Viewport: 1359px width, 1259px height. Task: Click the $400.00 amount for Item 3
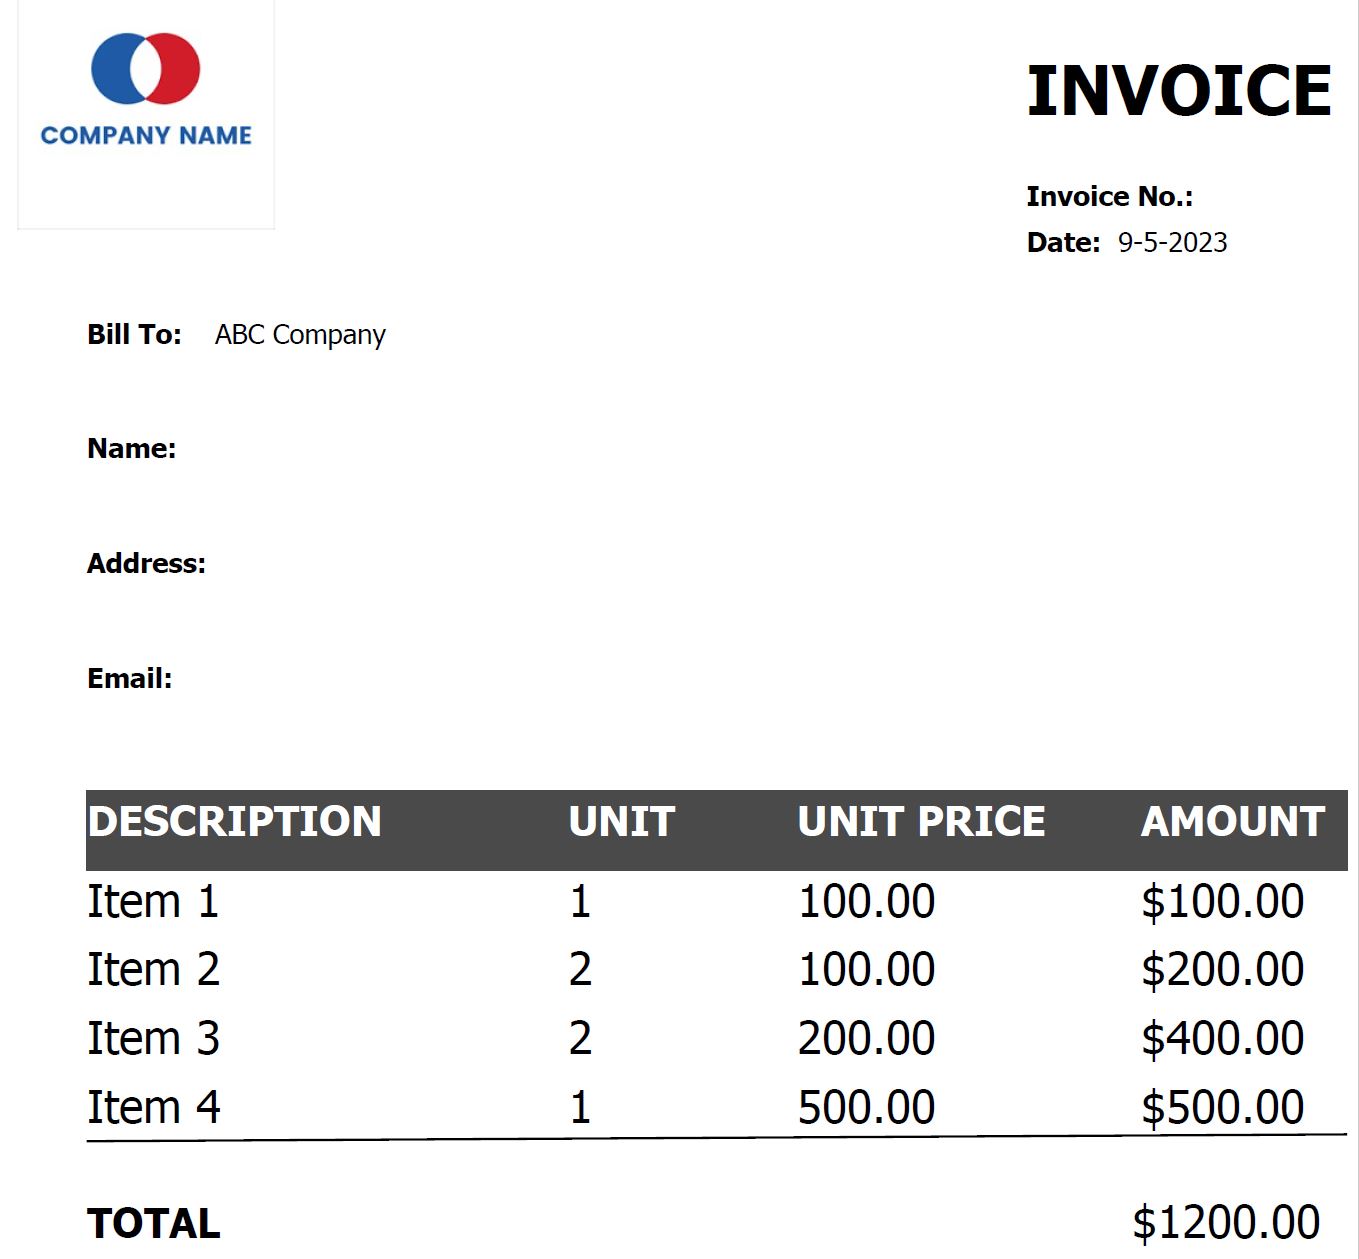click(x=1222, y=1038)
